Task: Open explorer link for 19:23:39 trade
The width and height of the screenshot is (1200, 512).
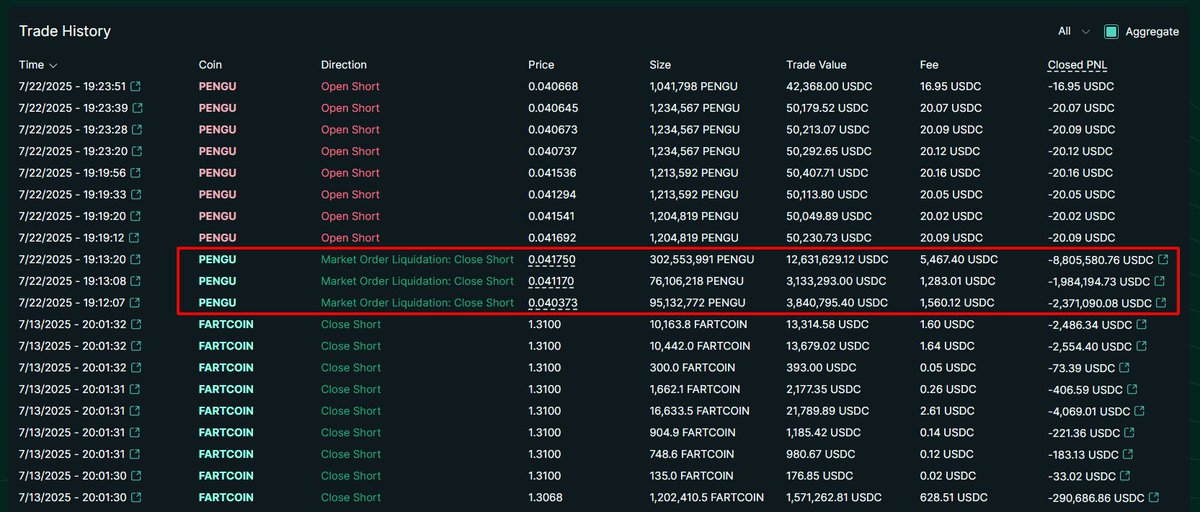Action: 137,108
